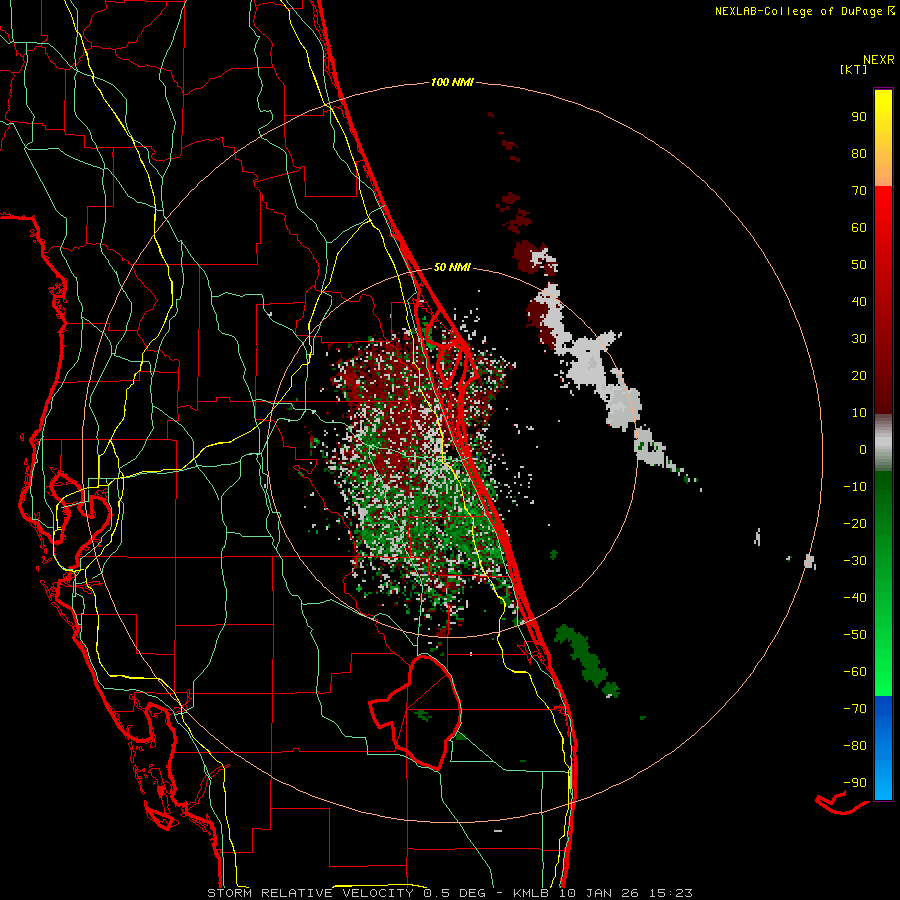
Task: Pick the blue bottom segment of color bar
Action: 883,748
